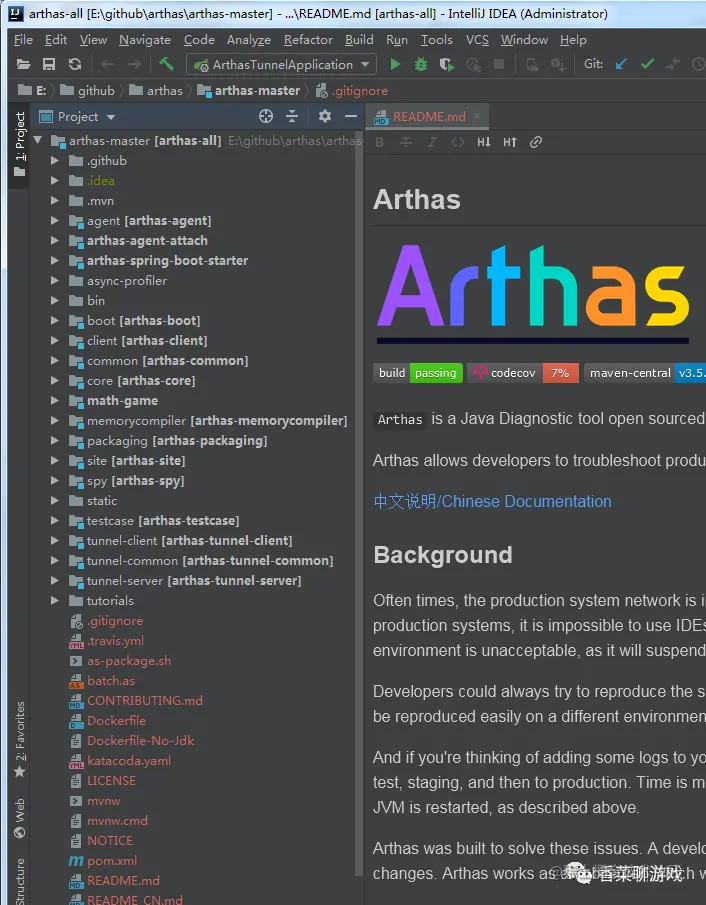This screenshot has width=706, height=905.
Task: Click the Synchronize refresh icon
Action: pos(74,64)
